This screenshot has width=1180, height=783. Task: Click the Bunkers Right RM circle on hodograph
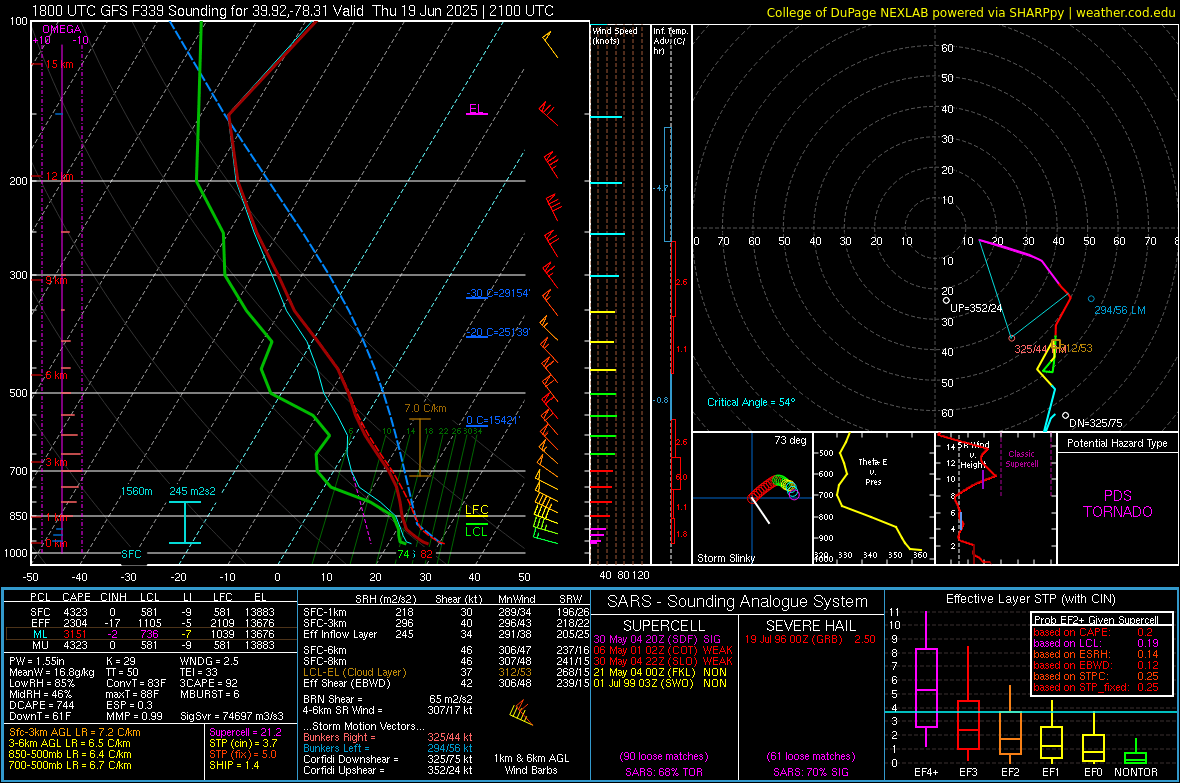pos(1011,338)
